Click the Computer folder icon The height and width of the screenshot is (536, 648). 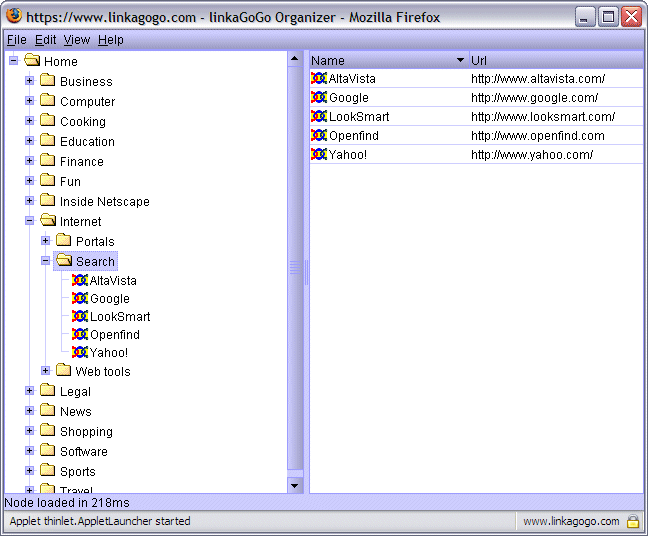[48, 100]
